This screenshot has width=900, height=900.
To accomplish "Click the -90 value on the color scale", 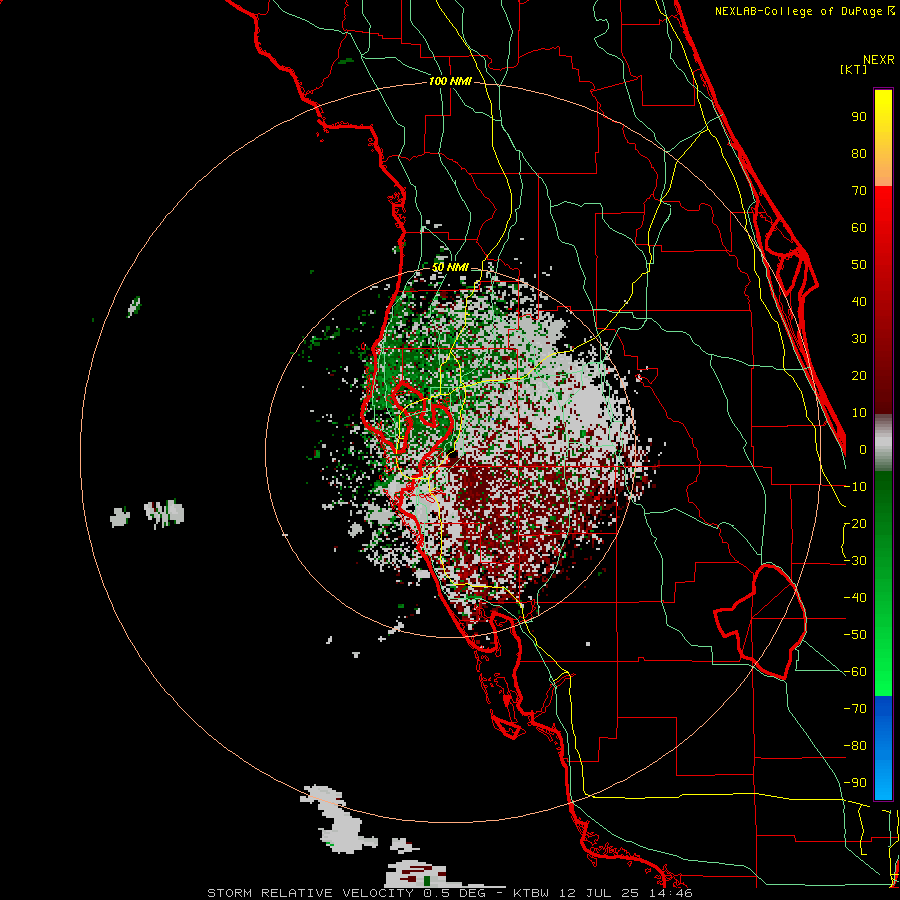I will (x=855, y=783).
